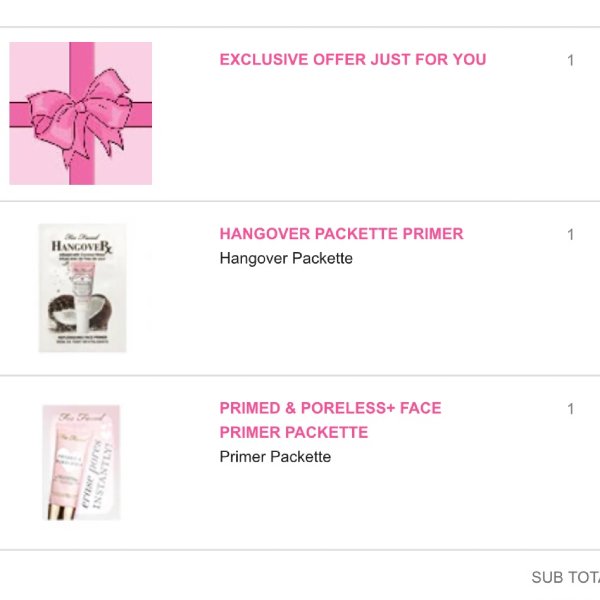Click the Sub Total label
Screen dimensions: 600x600
[x=566, y=577]
